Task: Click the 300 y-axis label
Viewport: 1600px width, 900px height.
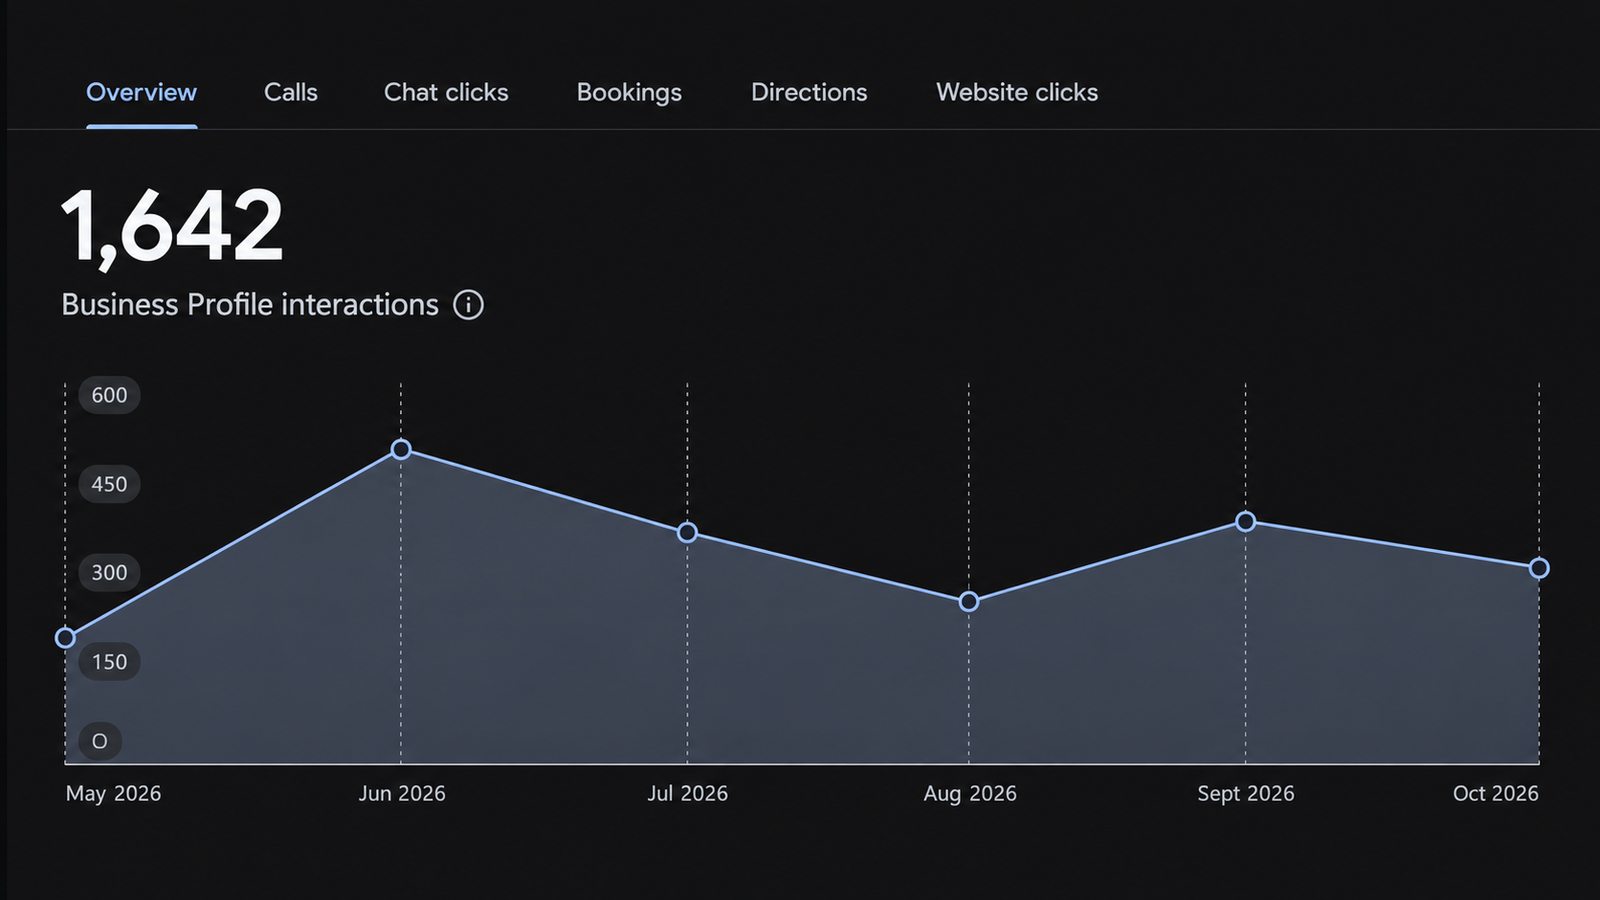Action: point(109,573)
